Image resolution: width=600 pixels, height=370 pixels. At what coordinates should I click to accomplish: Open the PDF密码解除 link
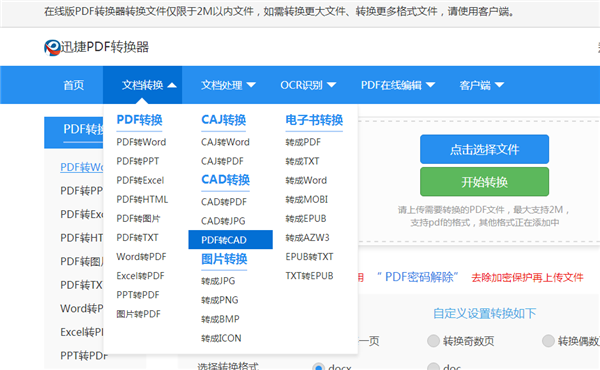417,277
